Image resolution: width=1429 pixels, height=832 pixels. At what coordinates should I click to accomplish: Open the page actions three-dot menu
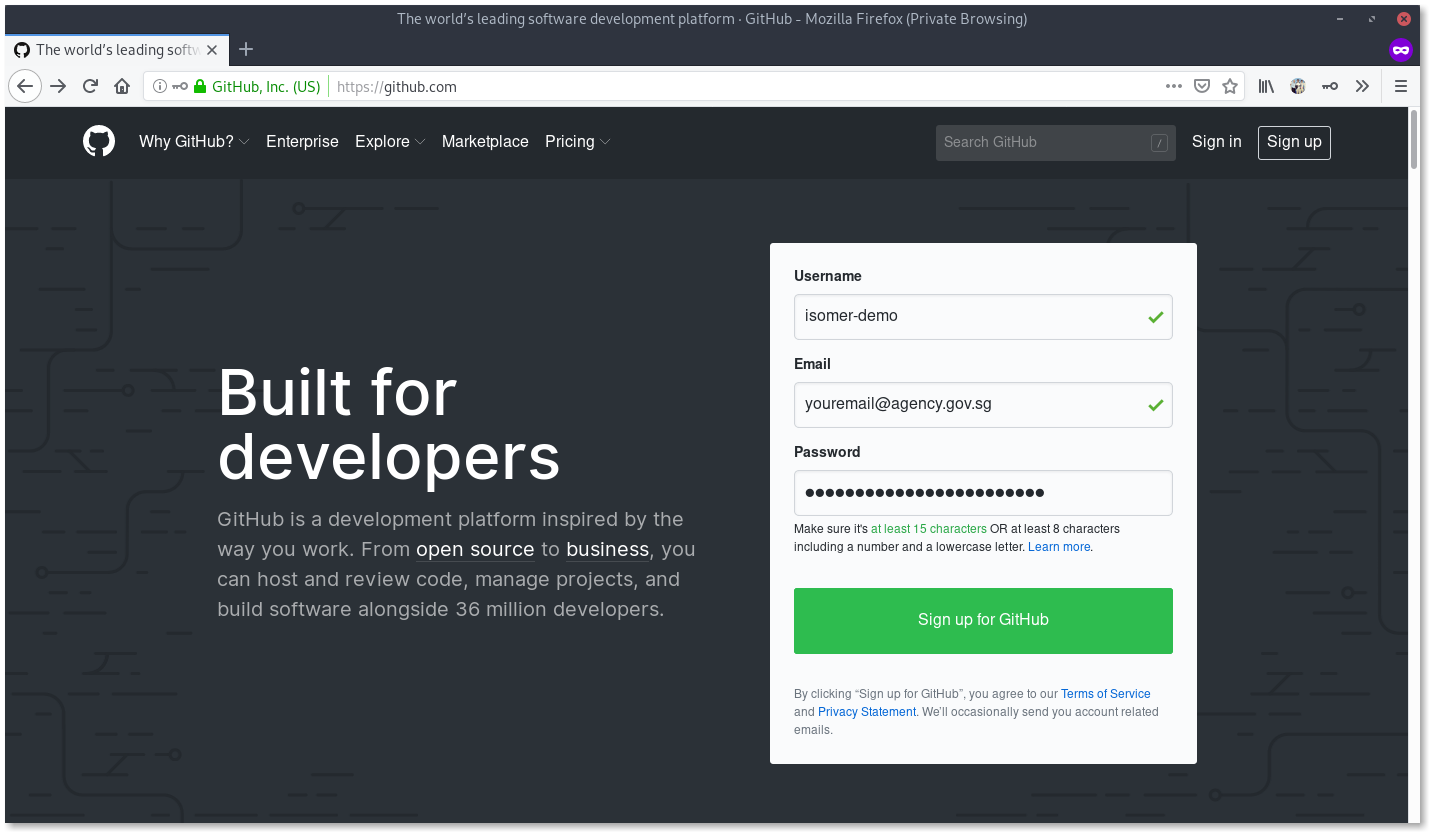click(x=1174, y=86)
